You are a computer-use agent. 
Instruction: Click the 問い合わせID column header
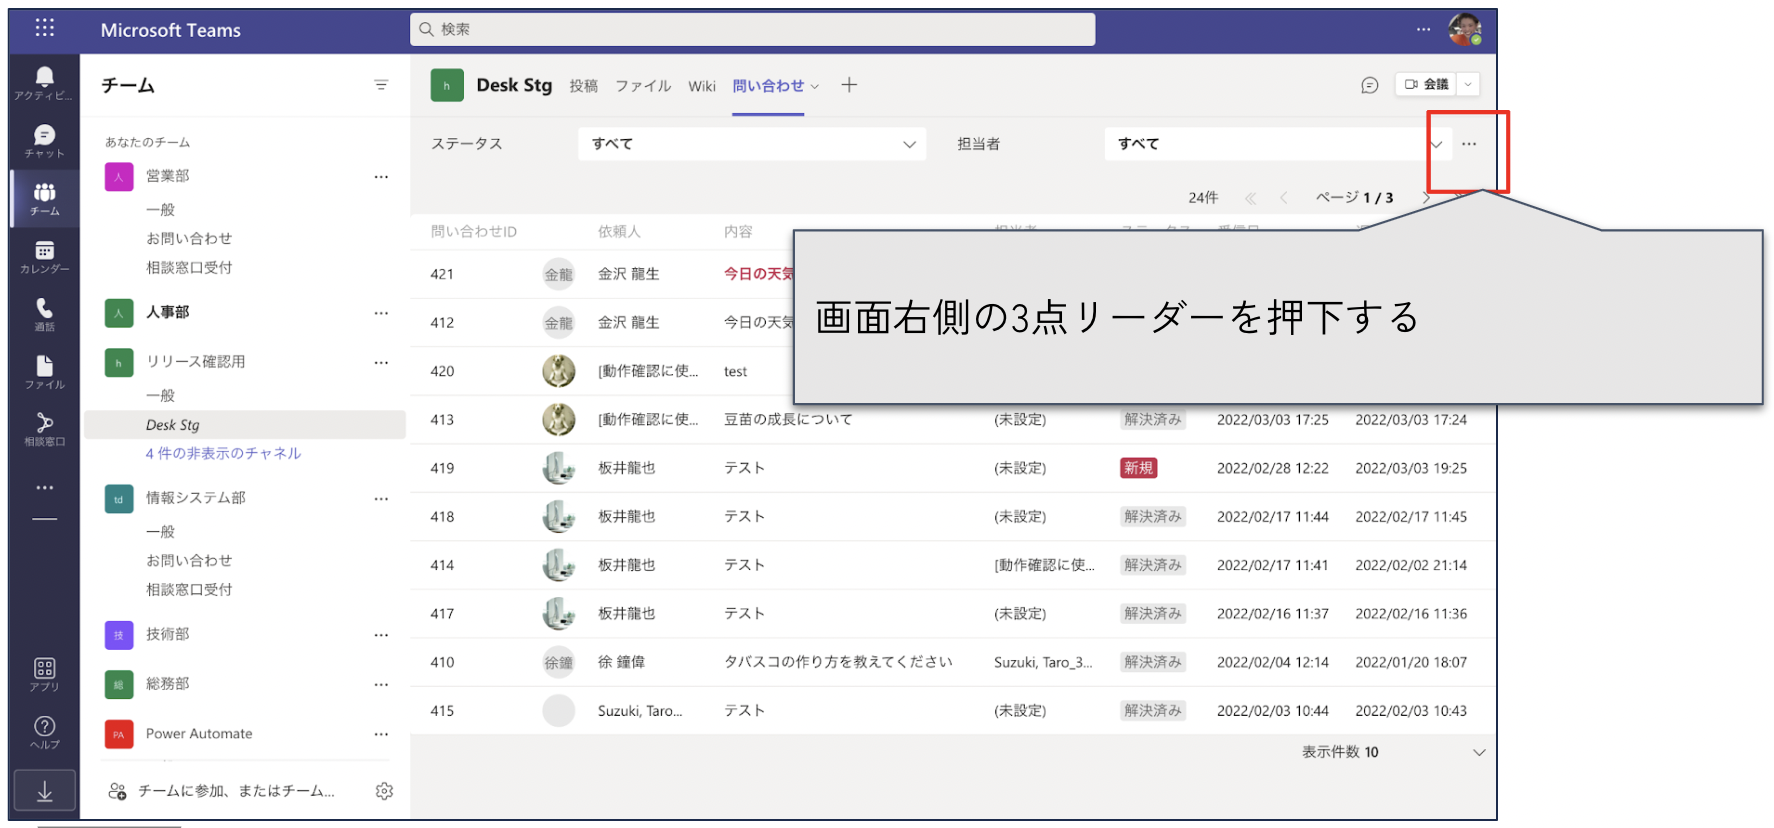(474, 232)
